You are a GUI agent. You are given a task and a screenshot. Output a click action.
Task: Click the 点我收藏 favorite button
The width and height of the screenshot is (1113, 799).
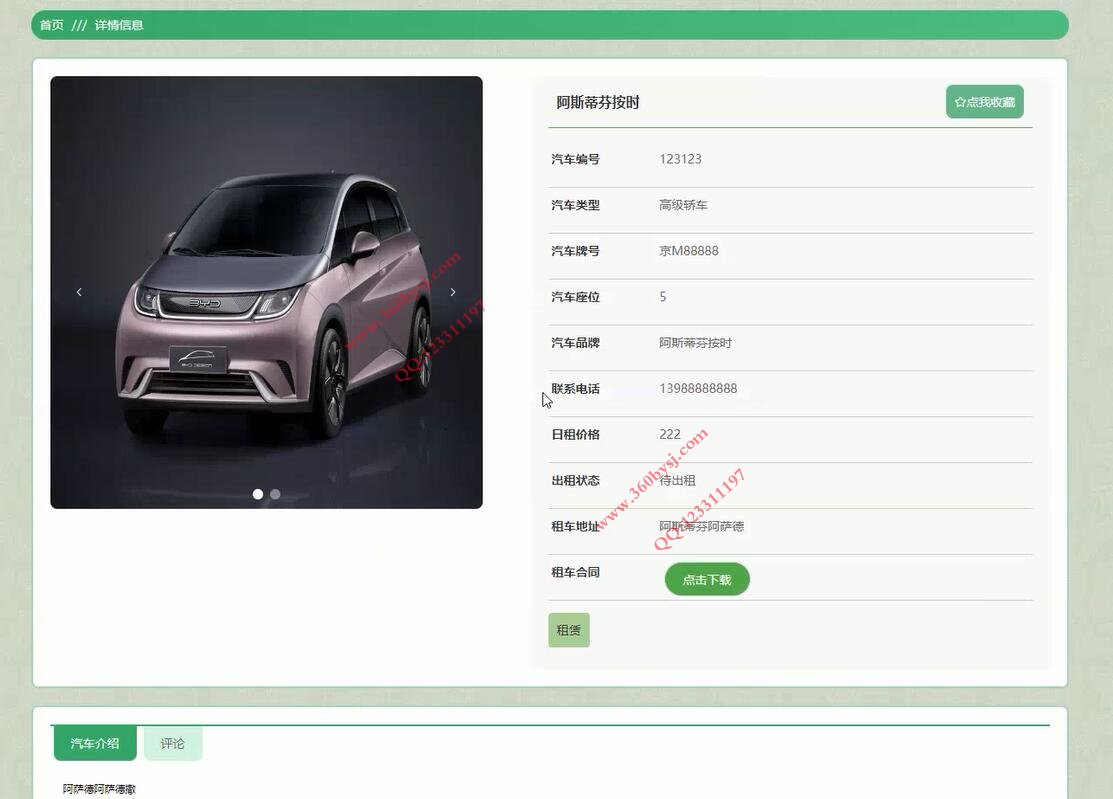[x=985, y=101]
